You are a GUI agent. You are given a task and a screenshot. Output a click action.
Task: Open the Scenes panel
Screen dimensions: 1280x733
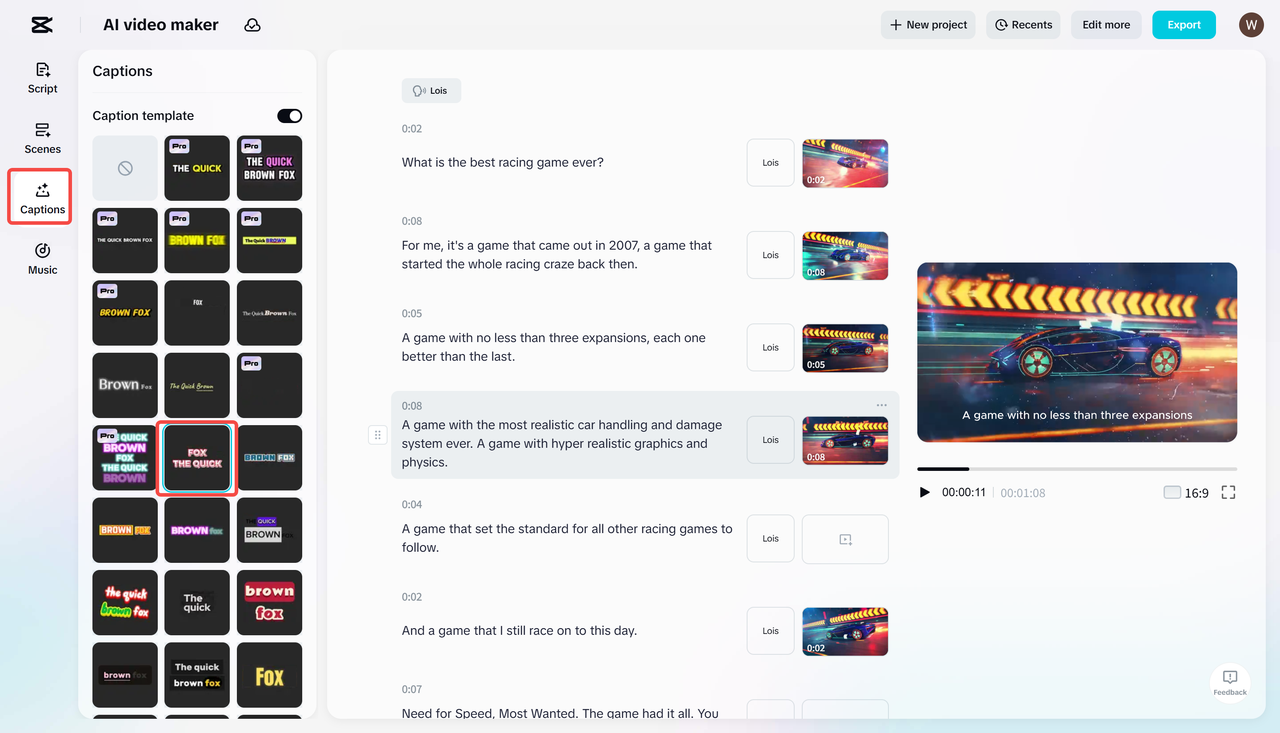[42, 138]
